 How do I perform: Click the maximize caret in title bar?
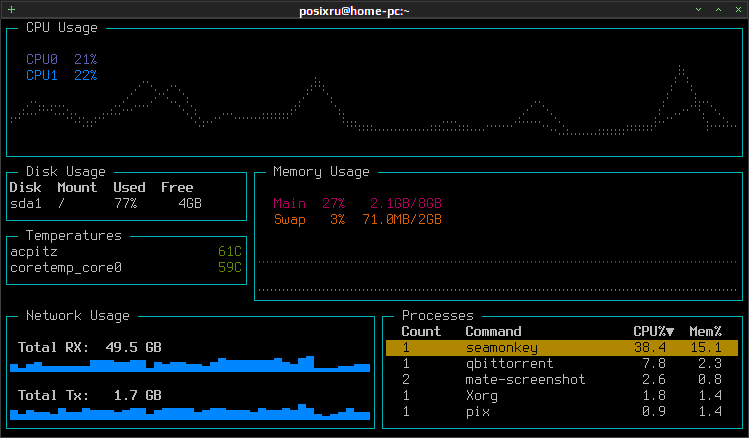pyautogui.click(x=718, y=10)
